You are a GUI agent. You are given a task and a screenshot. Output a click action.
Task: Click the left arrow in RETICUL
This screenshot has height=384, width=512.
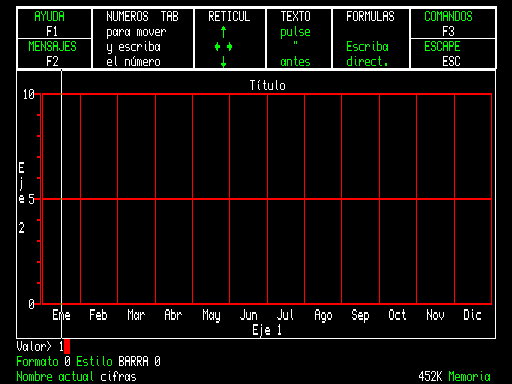click(x=217, y=47)
